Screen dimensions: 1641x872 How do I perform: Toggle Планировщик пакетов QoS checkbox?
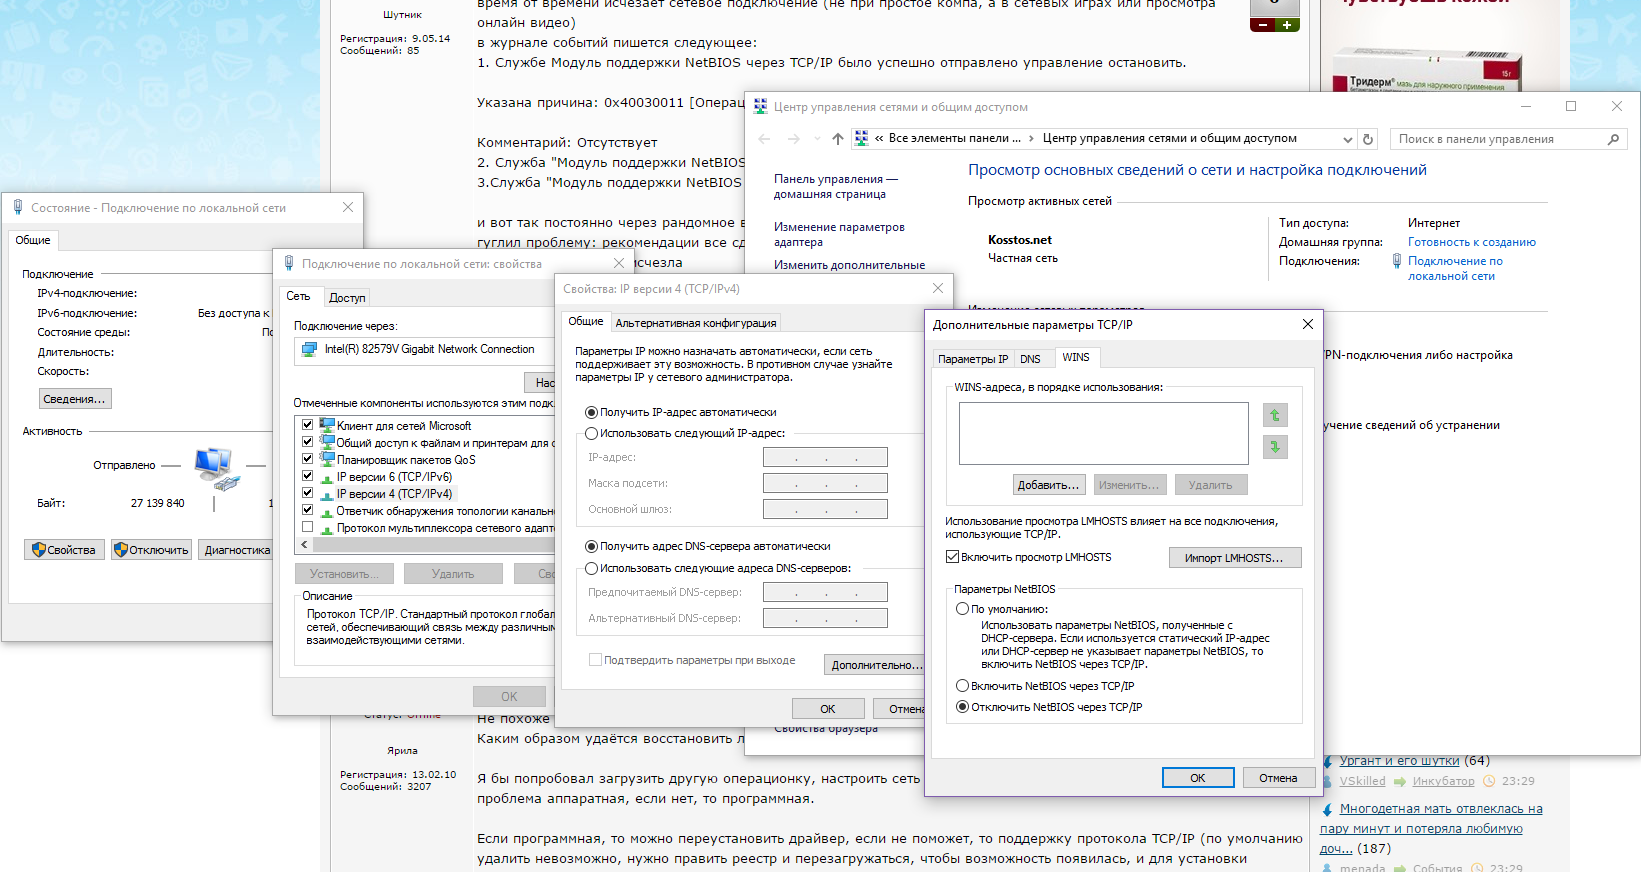click(308, 459)
